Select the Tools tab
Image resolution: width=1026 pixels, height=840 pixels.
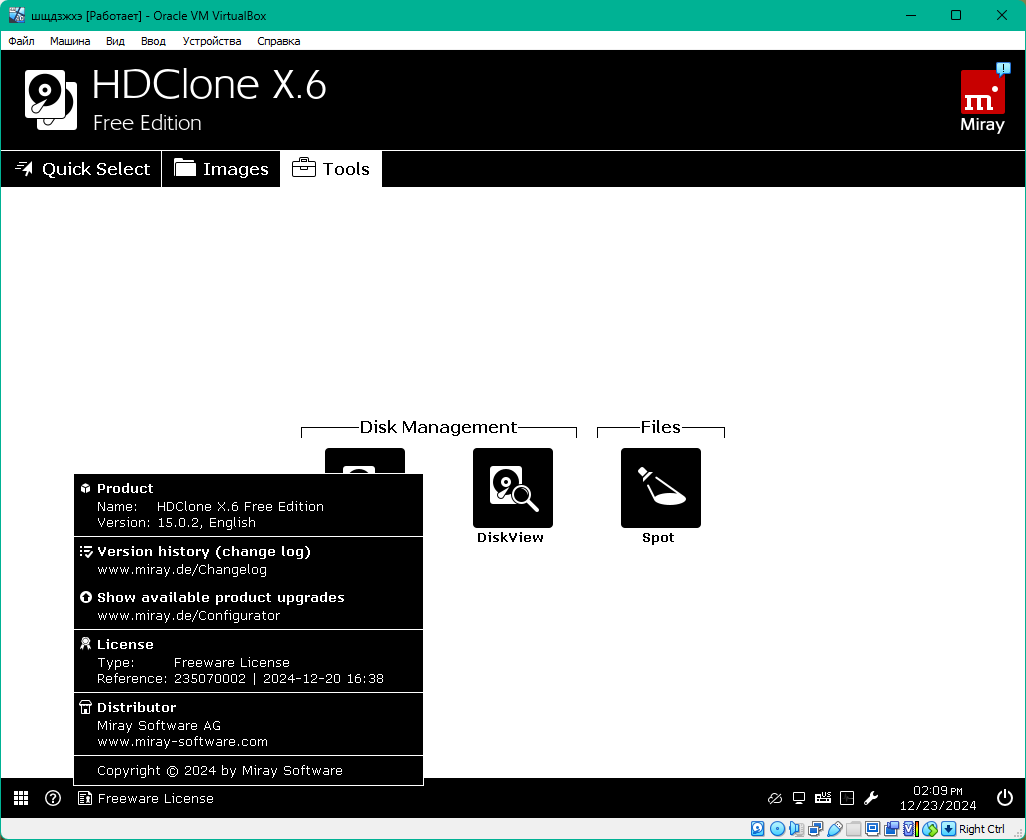tap(331, 169)
